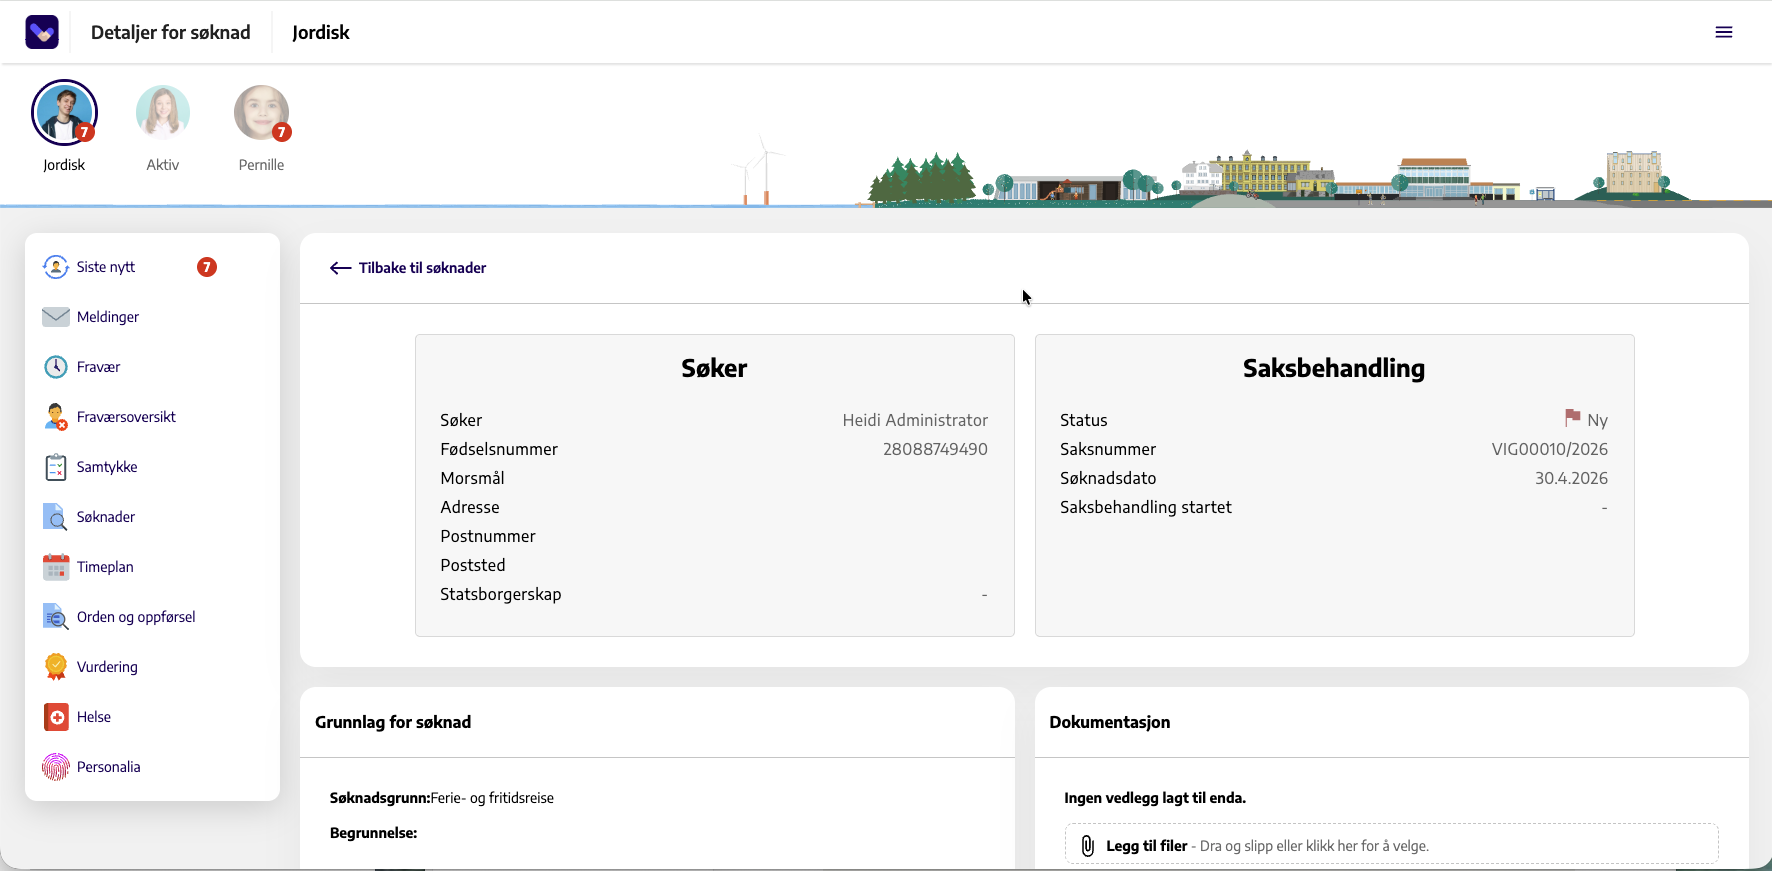Image resolution: width=1772 pixels, height=871 pixels.
Task: Click the Personalia fingerprint icon
Action: [x=56, y=767]
